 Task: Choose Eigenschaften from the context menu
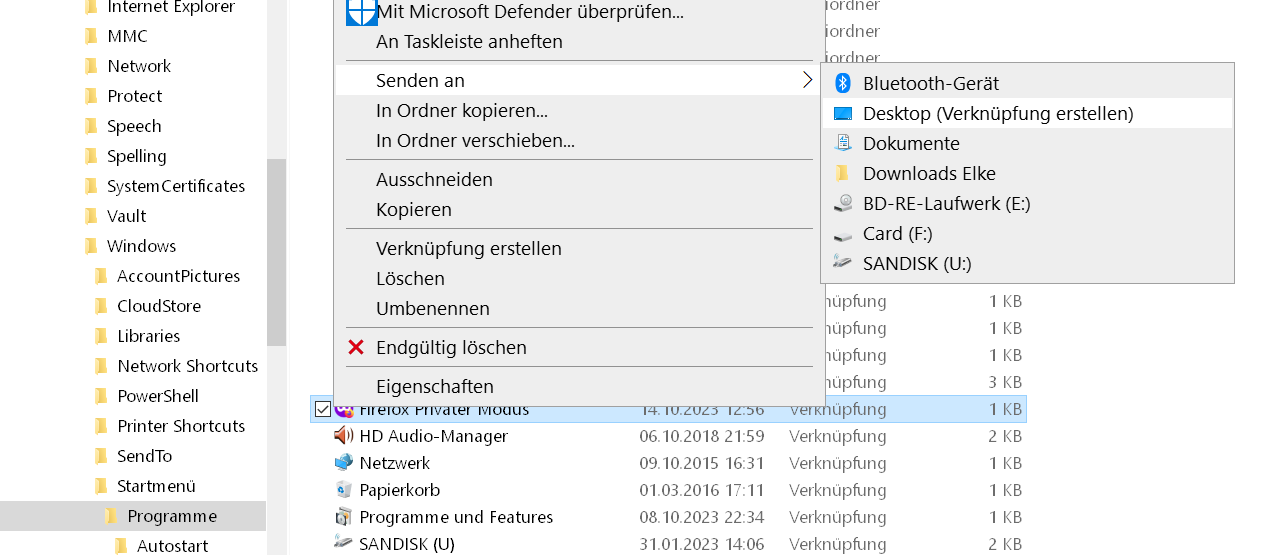[x=434, y=386]
